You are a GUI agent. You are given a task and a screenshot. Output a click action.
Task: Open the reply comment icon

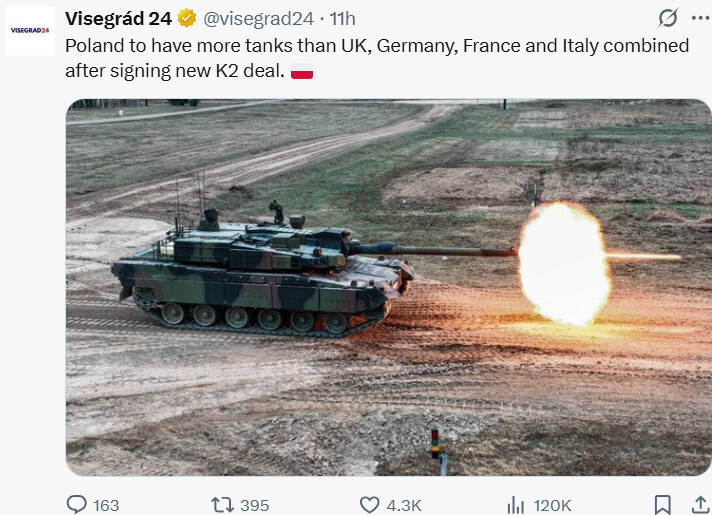76,504
